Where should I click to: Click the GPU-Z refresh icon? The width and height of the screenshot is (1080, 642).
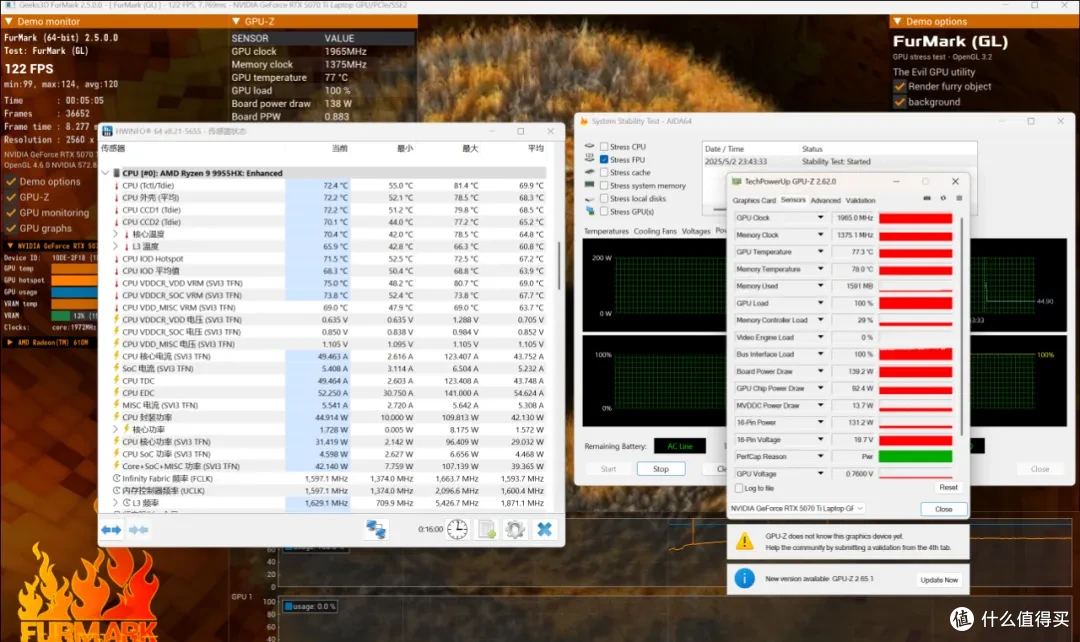943,198
